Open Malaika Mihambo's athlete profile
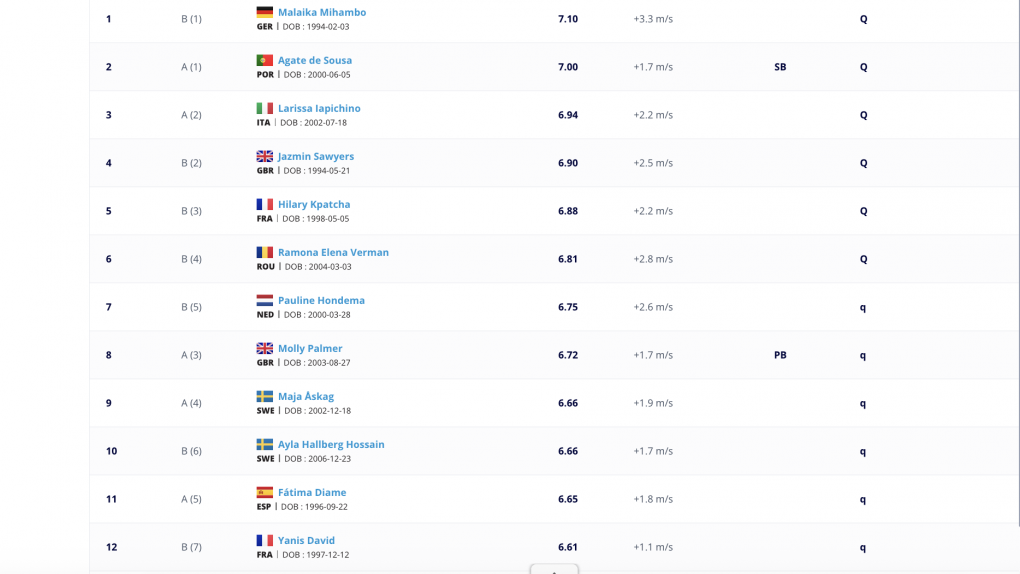This screenshot has width=1020, height=574. coord(322,12)
